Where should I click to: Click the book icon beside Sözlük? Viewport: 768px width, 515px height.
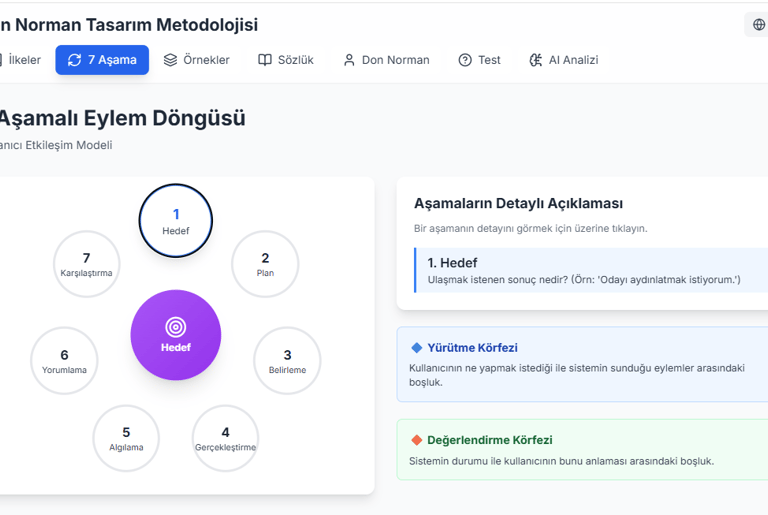pyautogui.click(x=264, y=60)
